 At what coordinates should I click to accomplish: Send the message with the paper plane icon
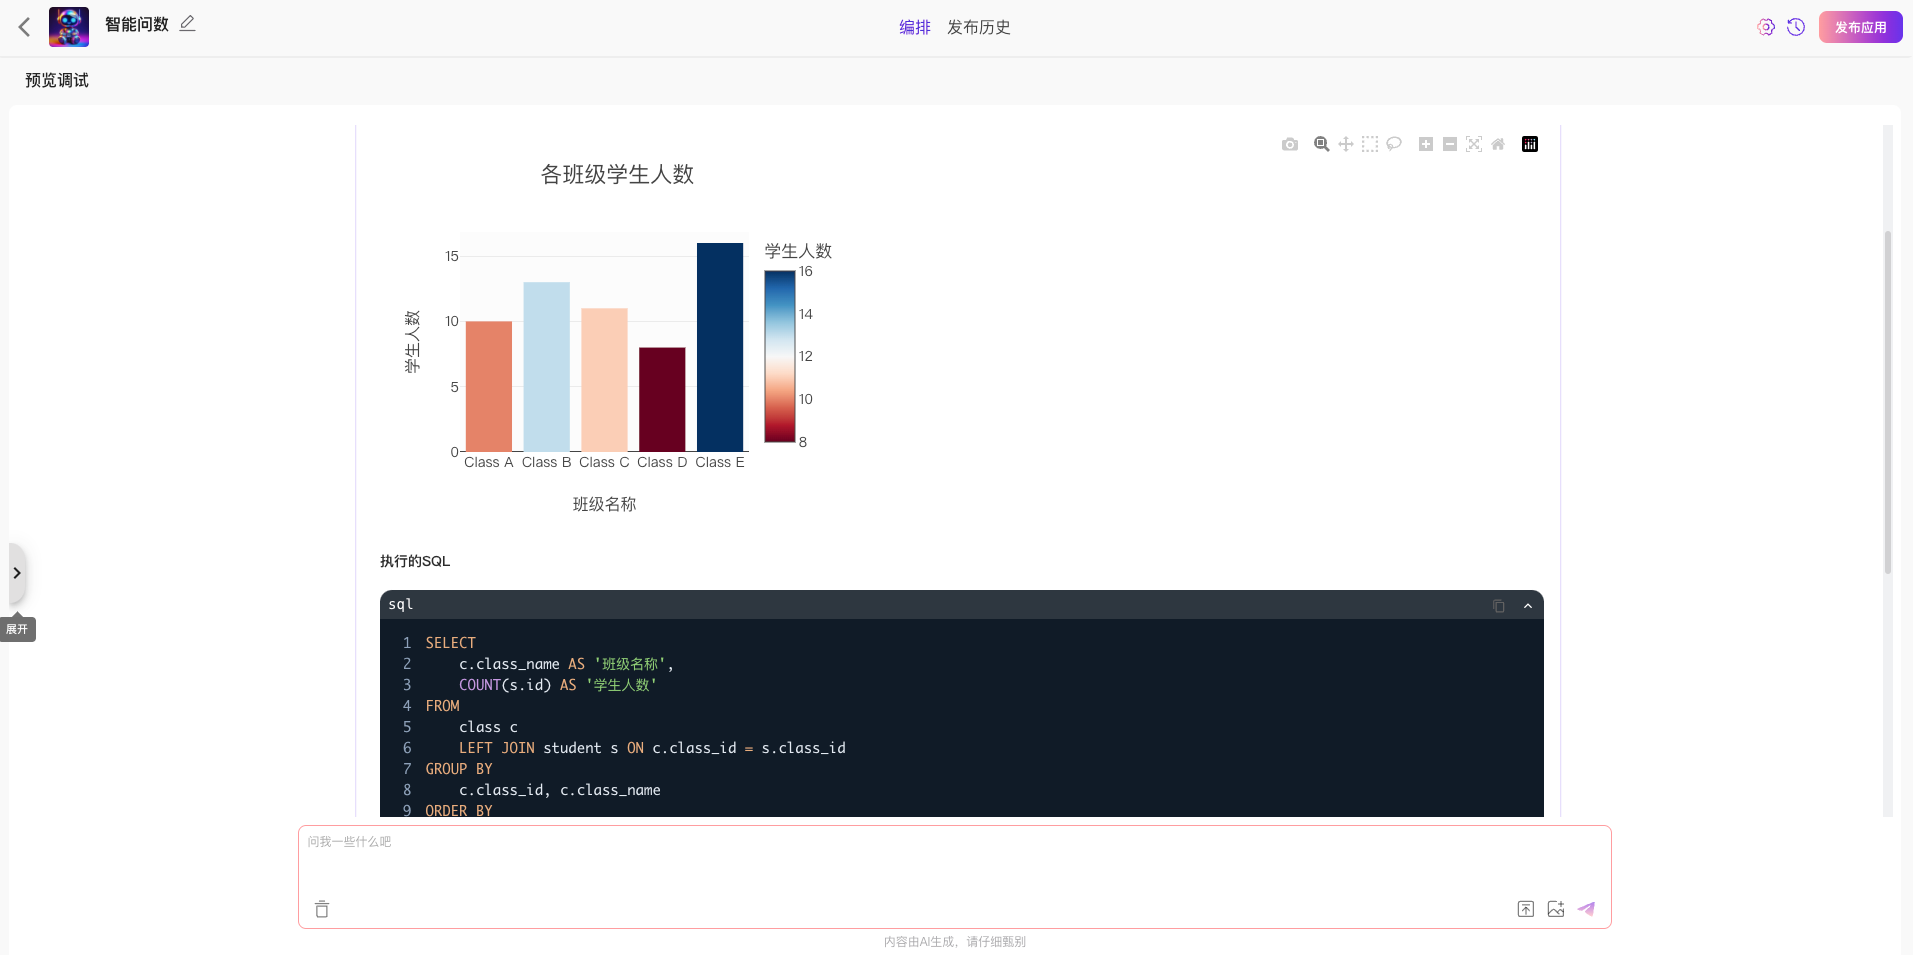tap(1587, 909)
